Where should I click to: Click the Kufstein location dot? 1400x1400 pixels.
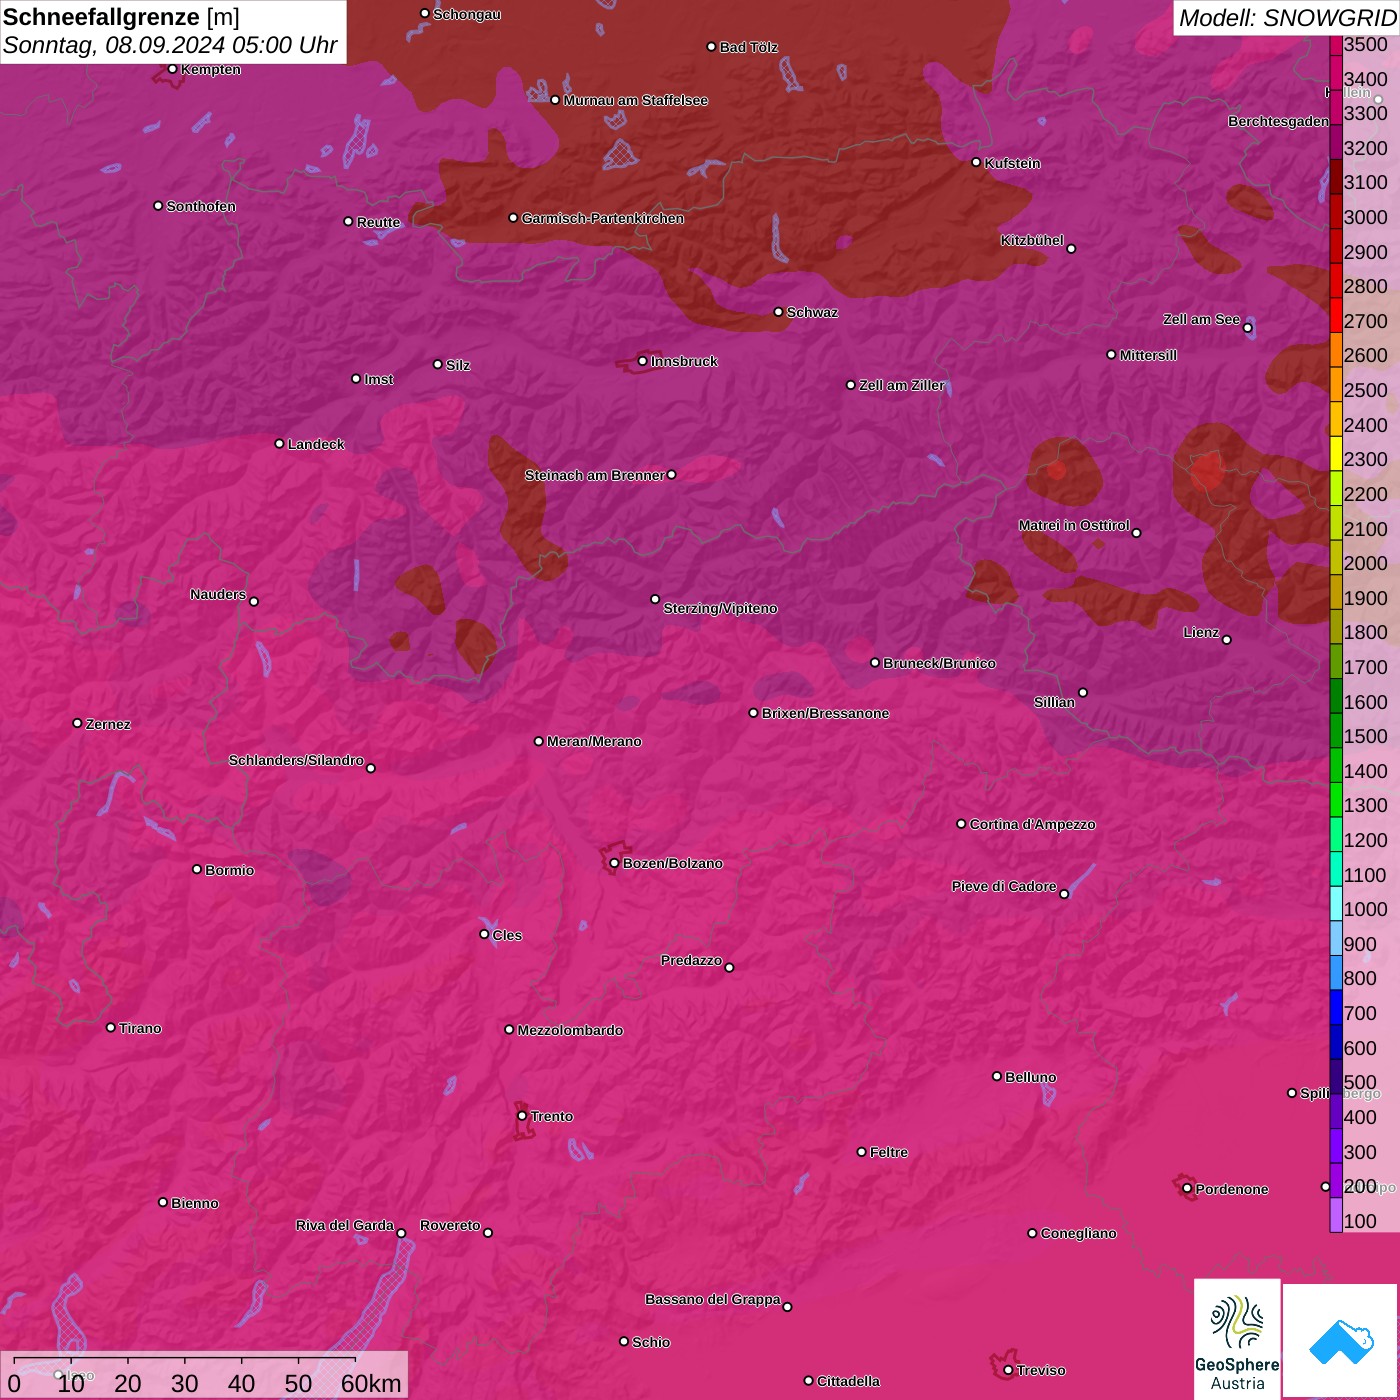977,162
